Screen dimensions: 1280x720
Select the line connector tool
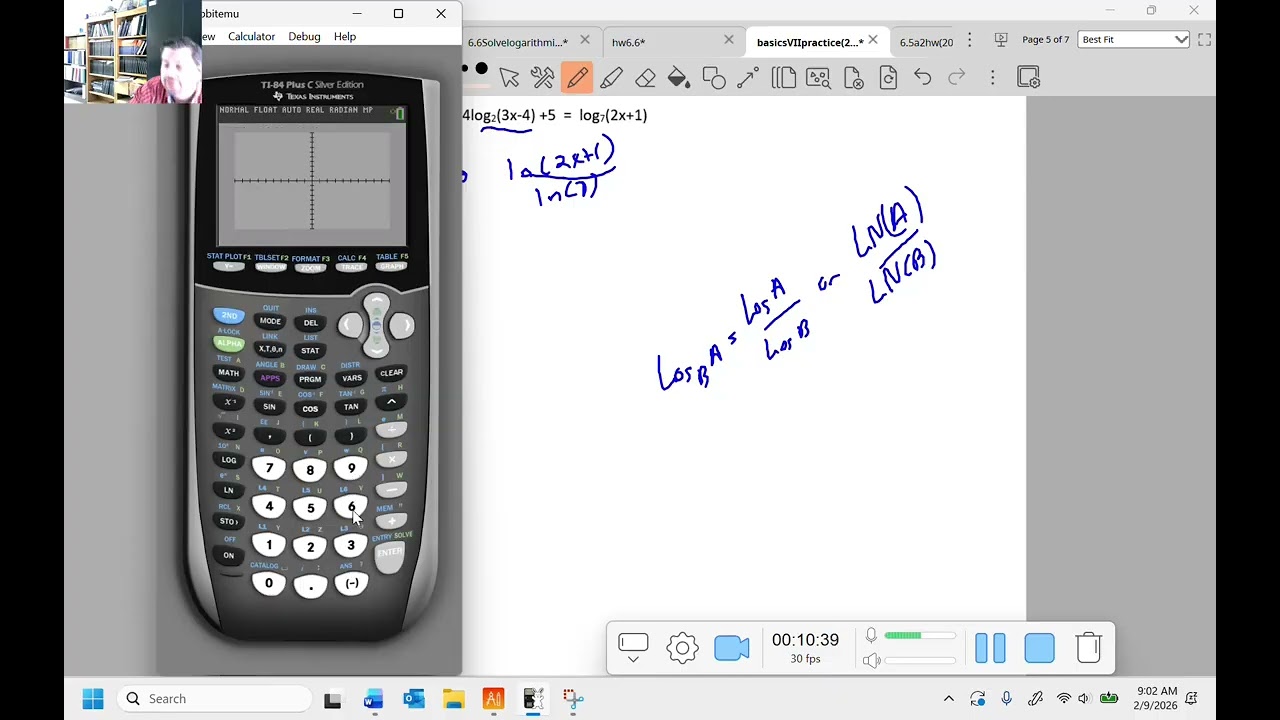tap(748, 77)
